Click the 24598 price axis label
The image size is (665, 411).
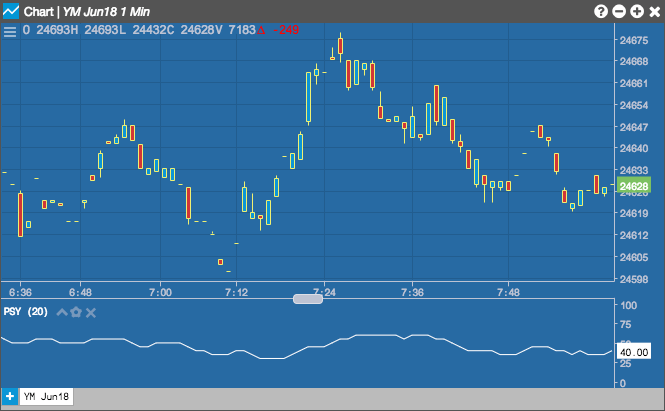coord(634,280)
